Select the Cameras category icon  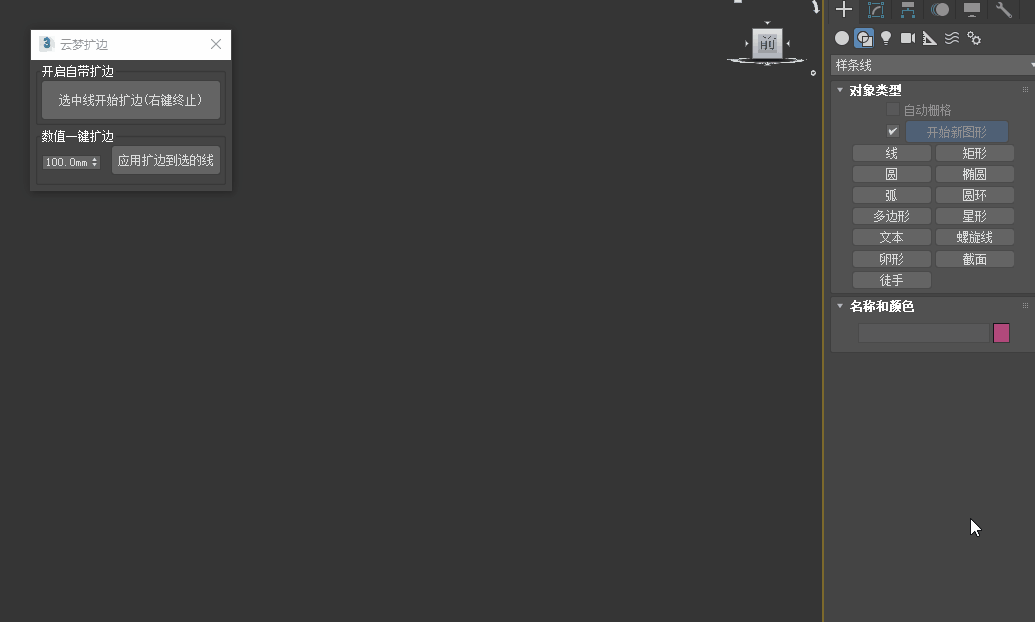(x=908, y=38)
